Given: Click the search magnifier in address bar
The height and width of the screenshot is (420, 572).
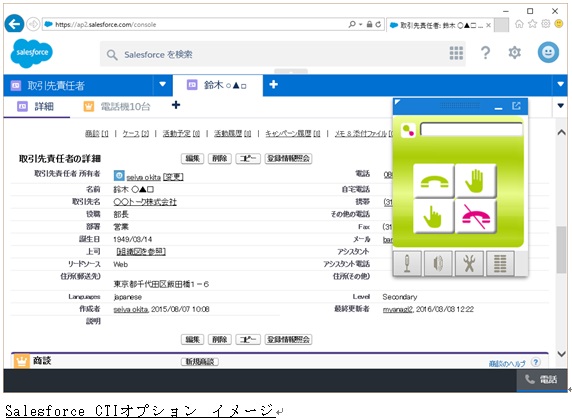Looking at the screenshot, I should click(x=352, y=24).
